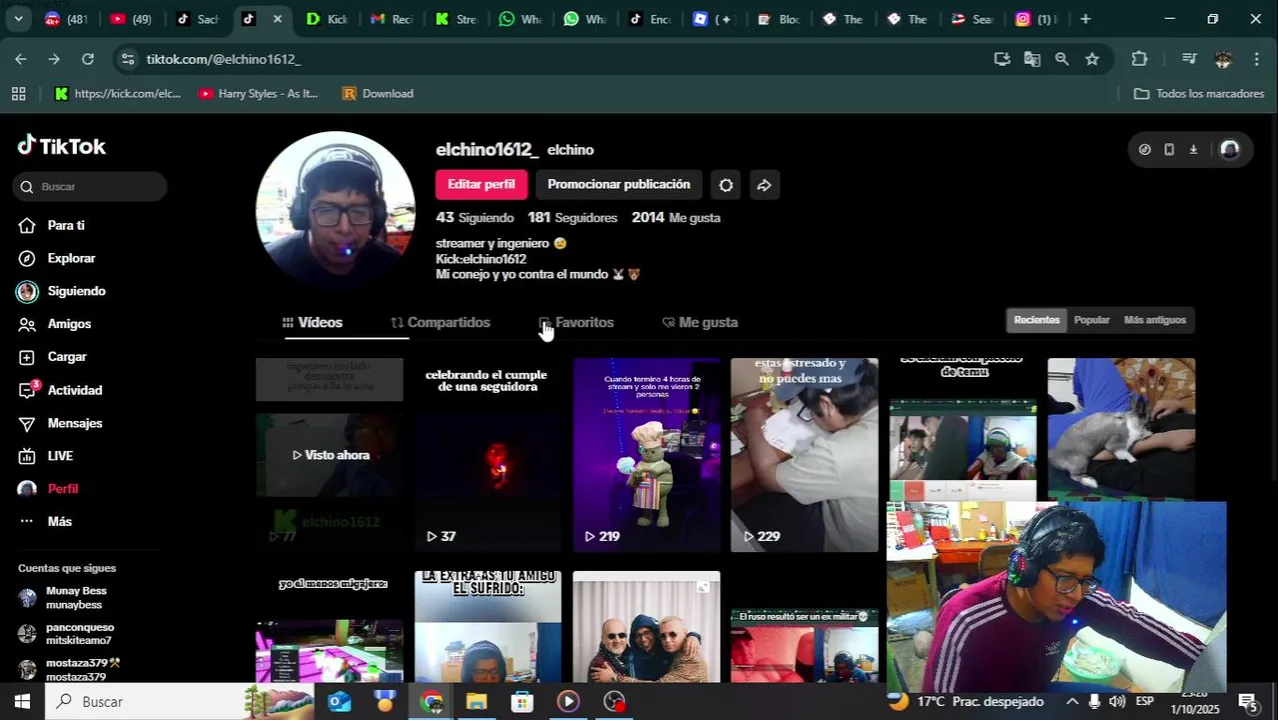Show hidden system tray icons
The height and width of the screenshot is (720, 1278).
coord(1072,702)
